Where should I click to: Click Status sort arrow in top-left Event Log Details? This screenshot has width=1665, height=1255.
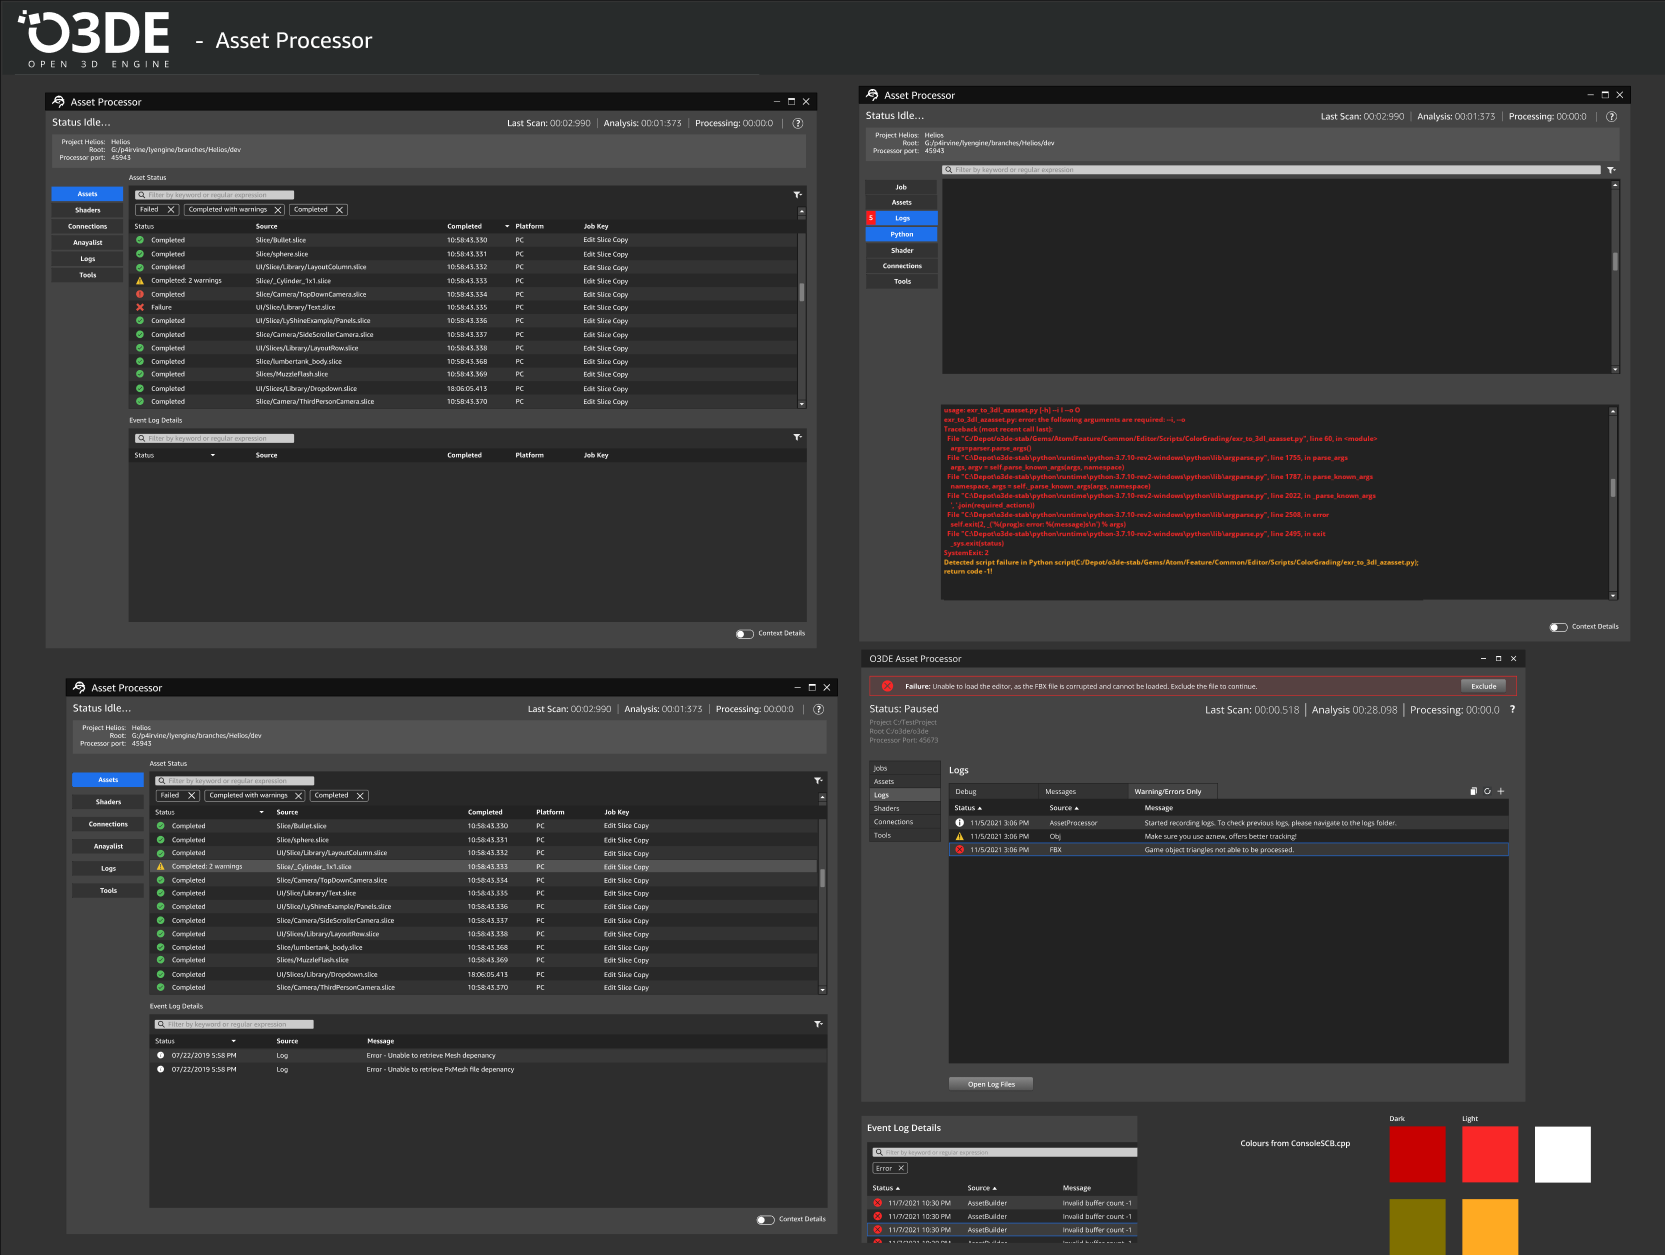[x=212, y=455]
